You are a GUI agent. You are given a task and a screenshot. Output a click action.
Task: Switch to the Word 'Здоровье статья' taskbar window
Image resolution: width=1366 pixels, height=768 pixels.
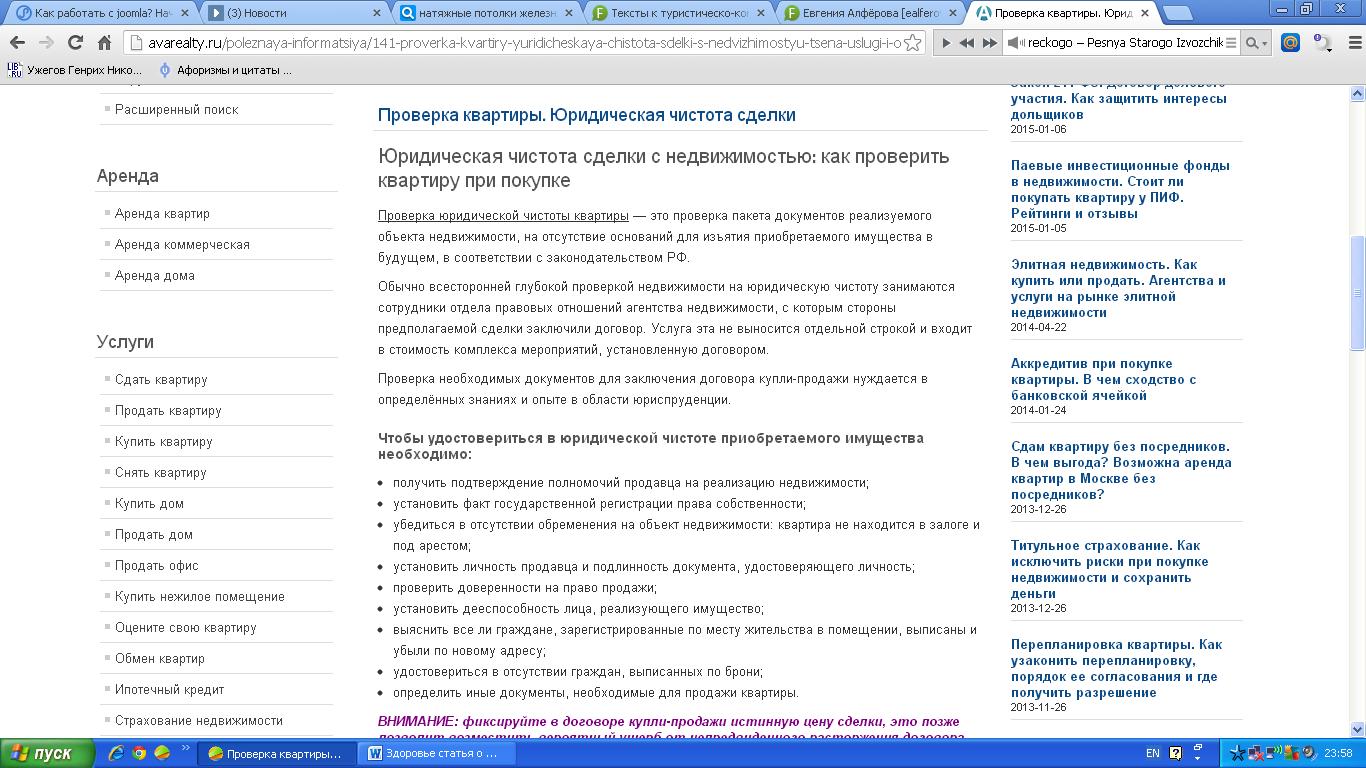pyautogui.click(x=438, y=753)
